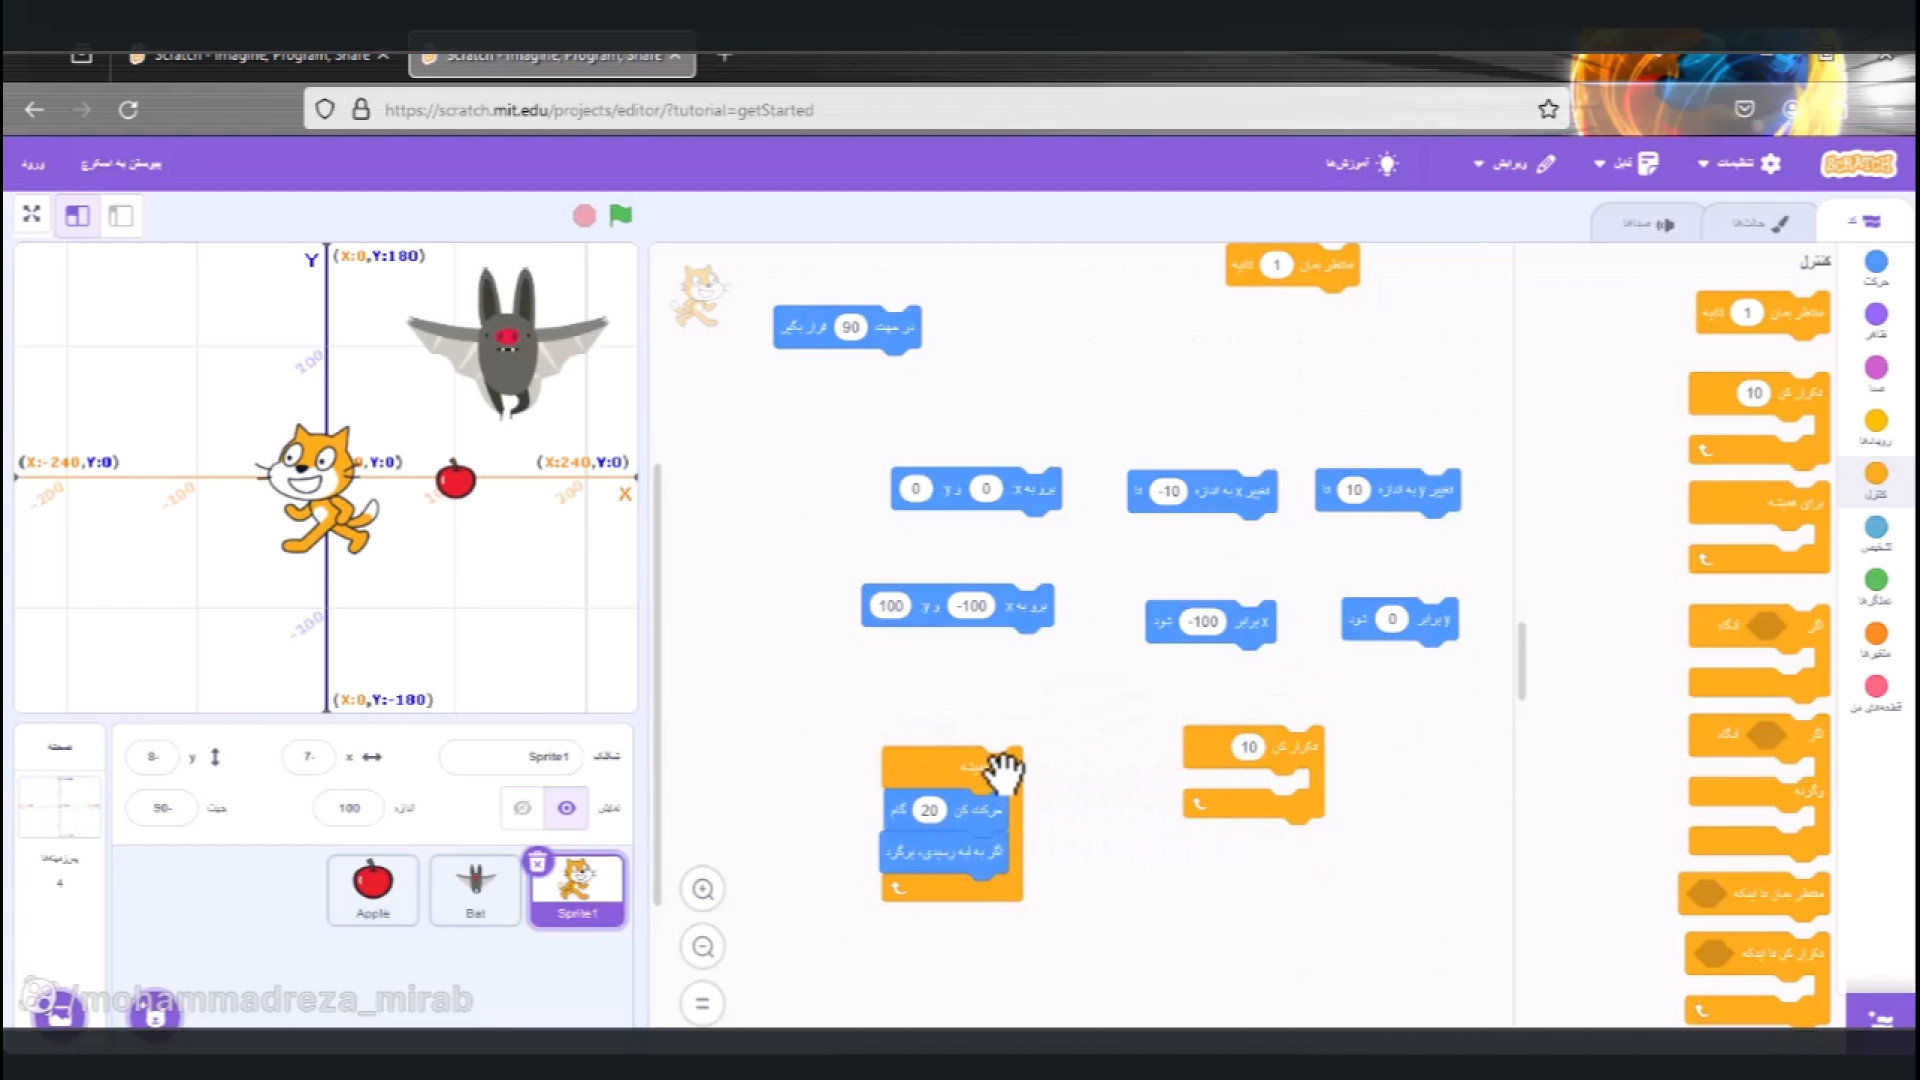Click the sprite direction field
The height and width of the screenshot is (1080, 1920).
click(162, 808)
